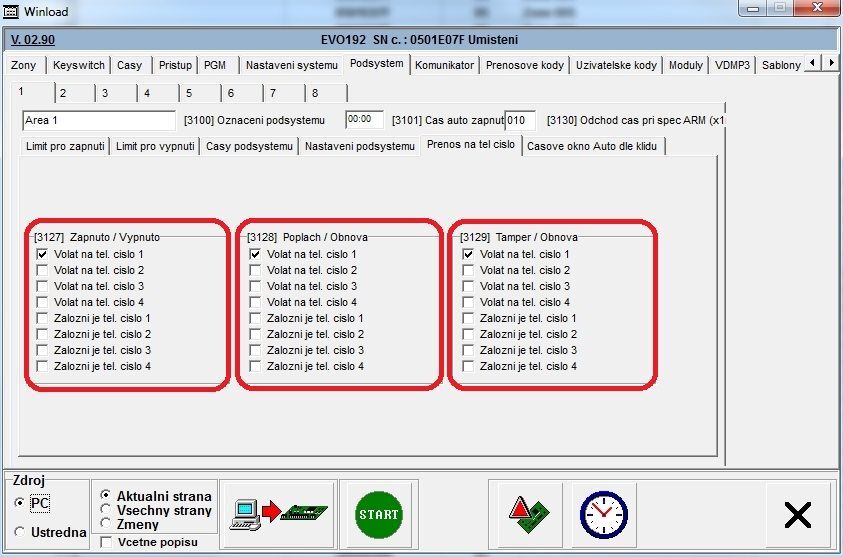This screenshot has height=557, width=843.
Task: Check Zalozni je tel. cislo 1 under Tamper/Obnova
Action: click(x=468, y=318)
